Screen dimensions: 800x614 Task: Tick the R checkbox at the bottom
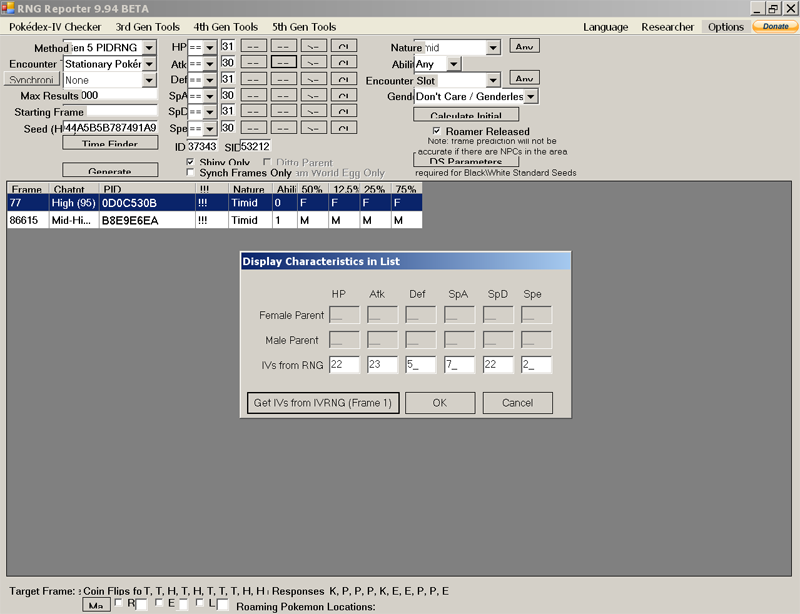[118, 603]
